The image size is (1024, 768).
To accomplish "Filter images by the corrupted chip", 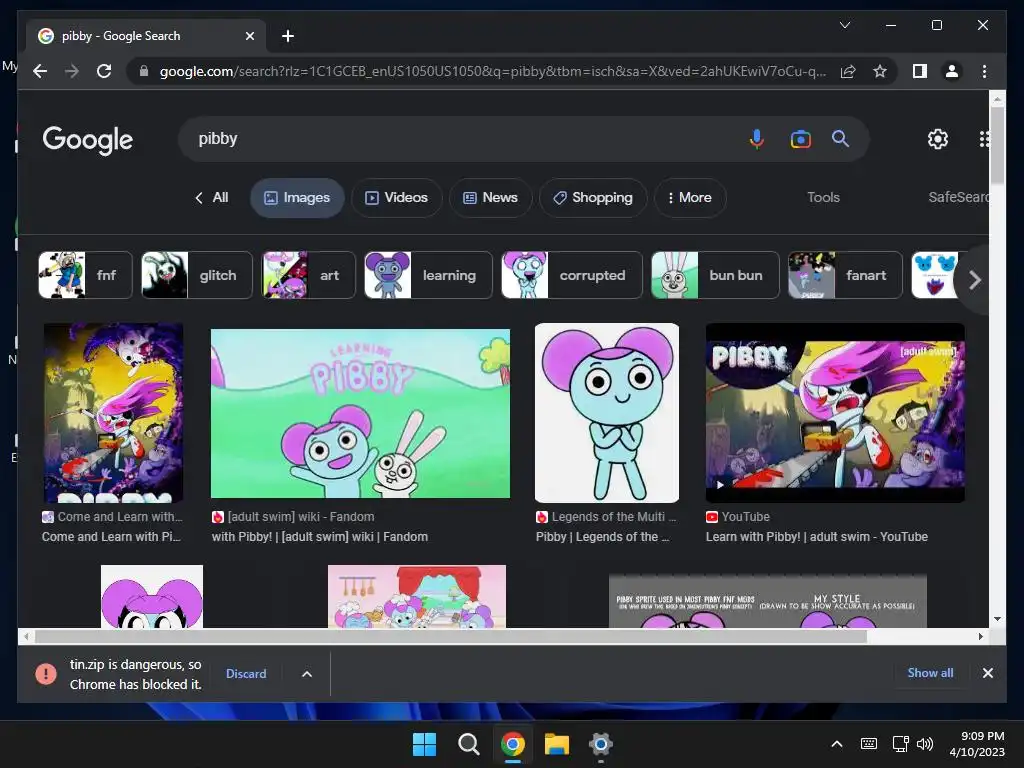I will (x=571, y=275).
